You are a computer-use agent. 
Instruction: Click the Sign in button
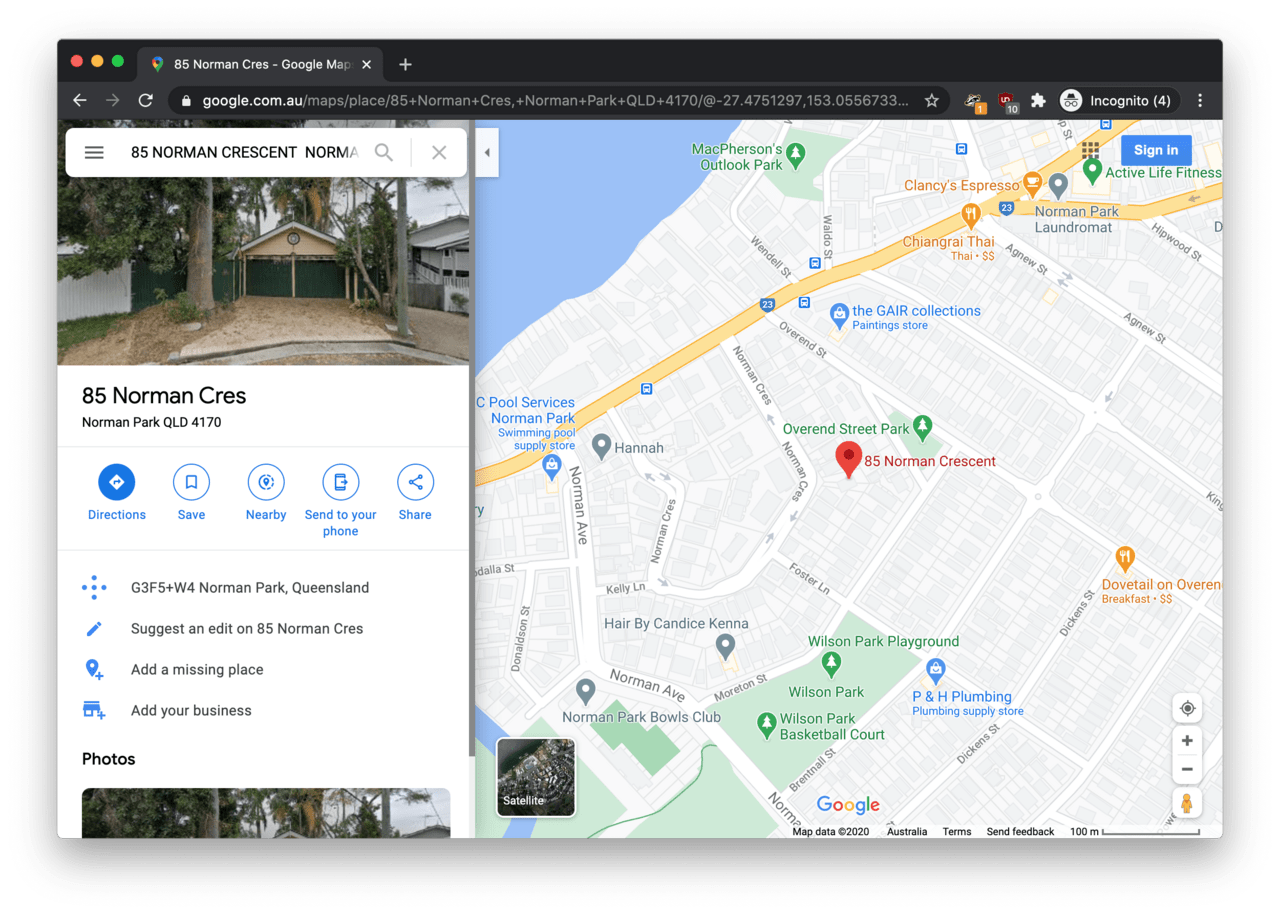click(1156, 150)
